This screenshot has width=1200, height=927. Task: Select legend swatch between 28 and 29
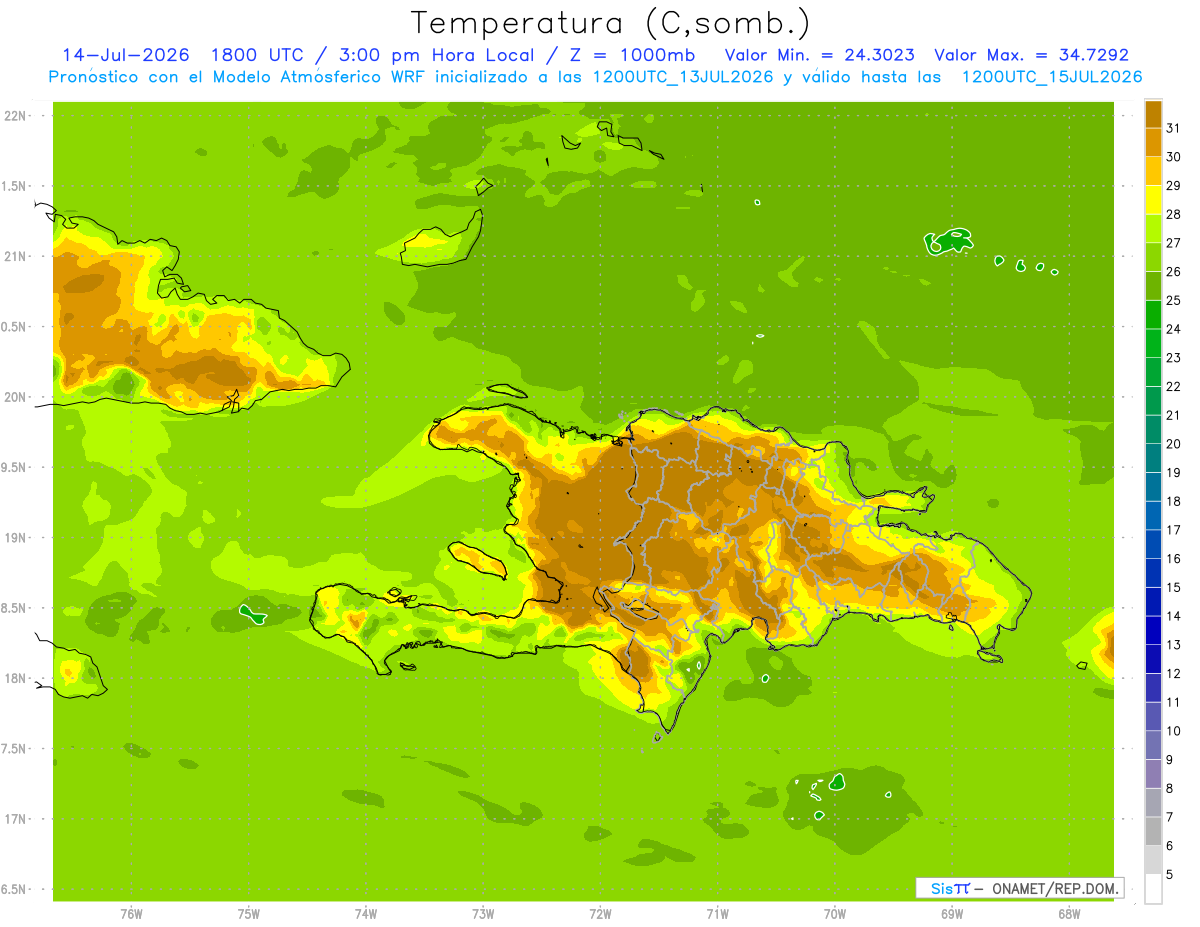coord(1153,200)
